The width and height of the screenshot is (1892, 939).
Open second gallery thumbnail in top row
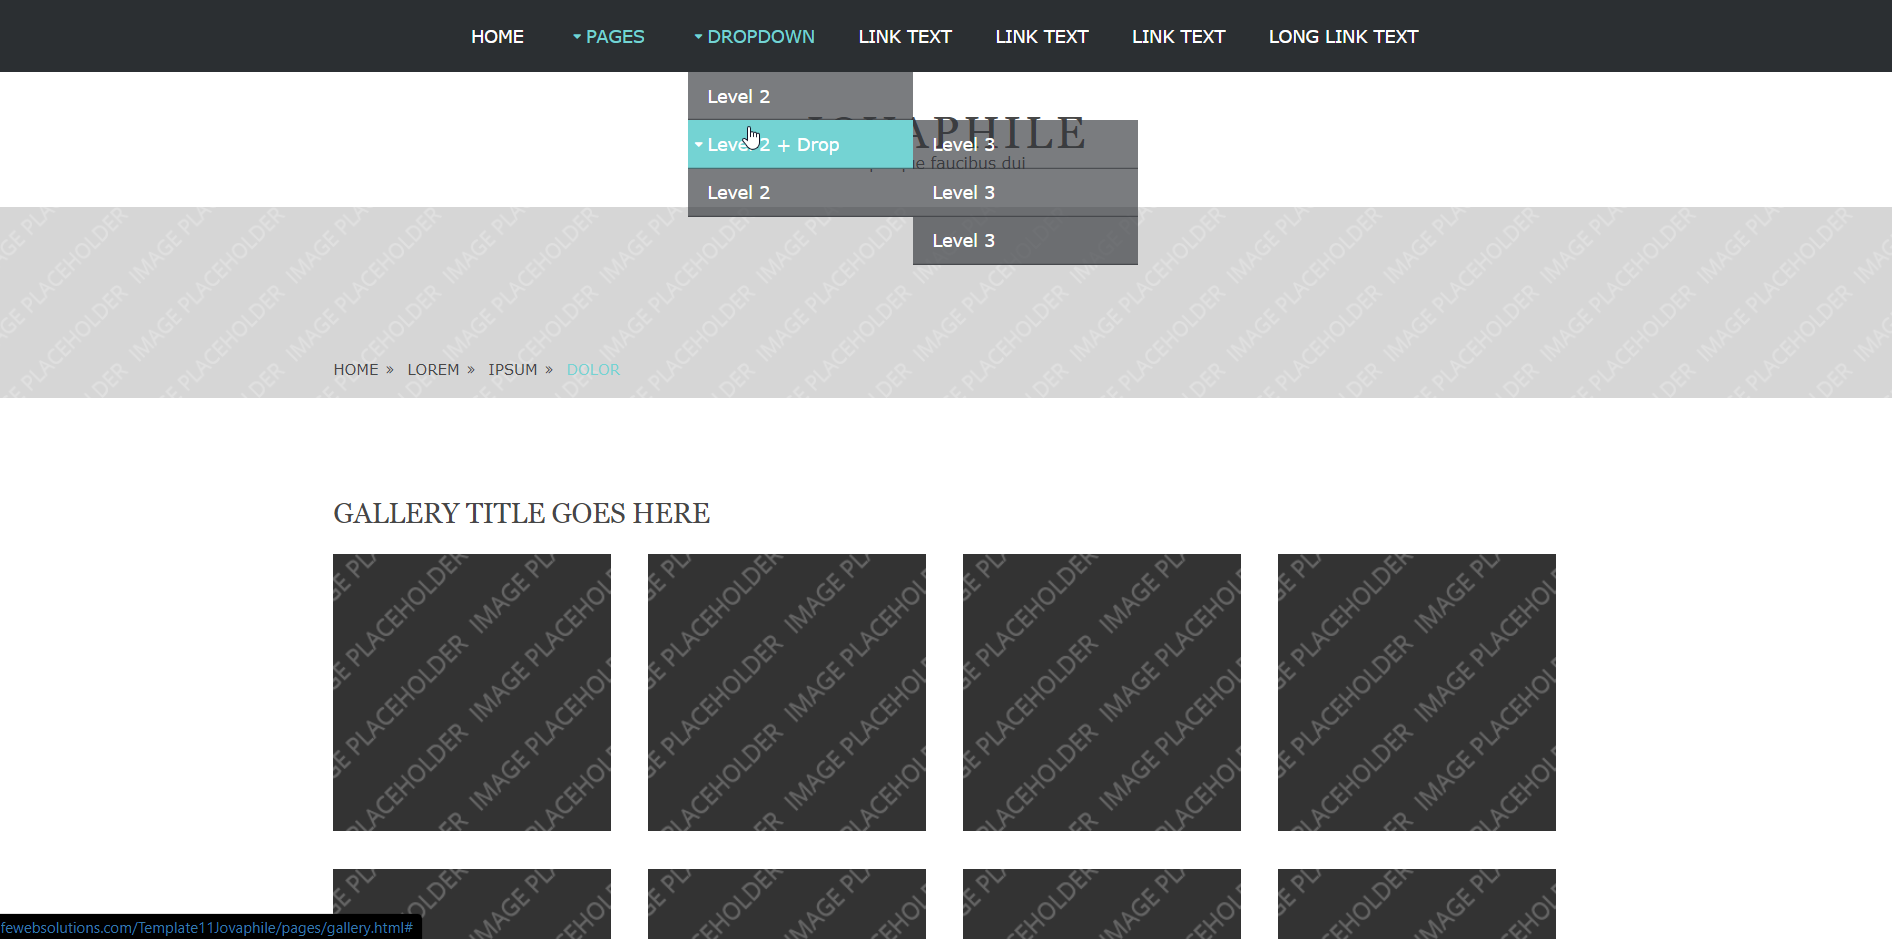(x=787, y=692)
